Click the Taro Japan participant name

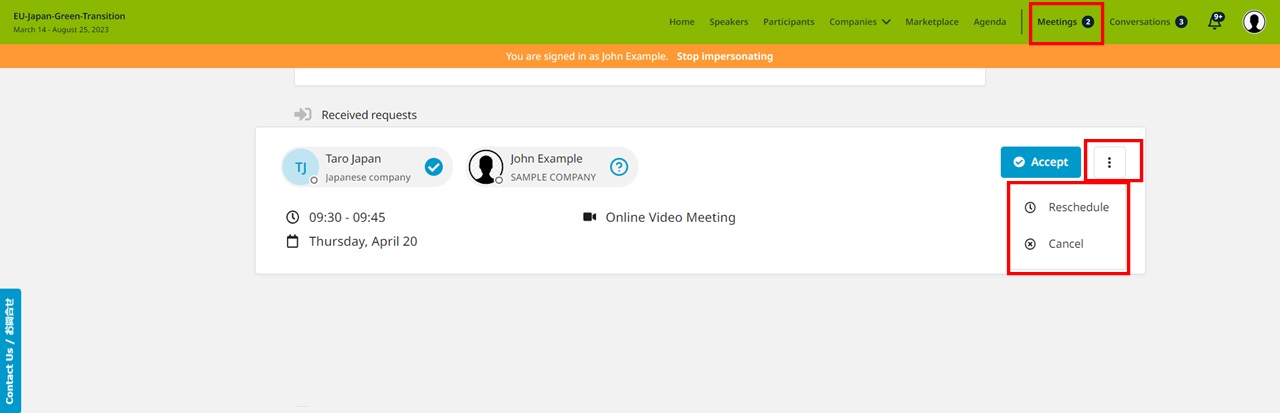pos(353,158)
